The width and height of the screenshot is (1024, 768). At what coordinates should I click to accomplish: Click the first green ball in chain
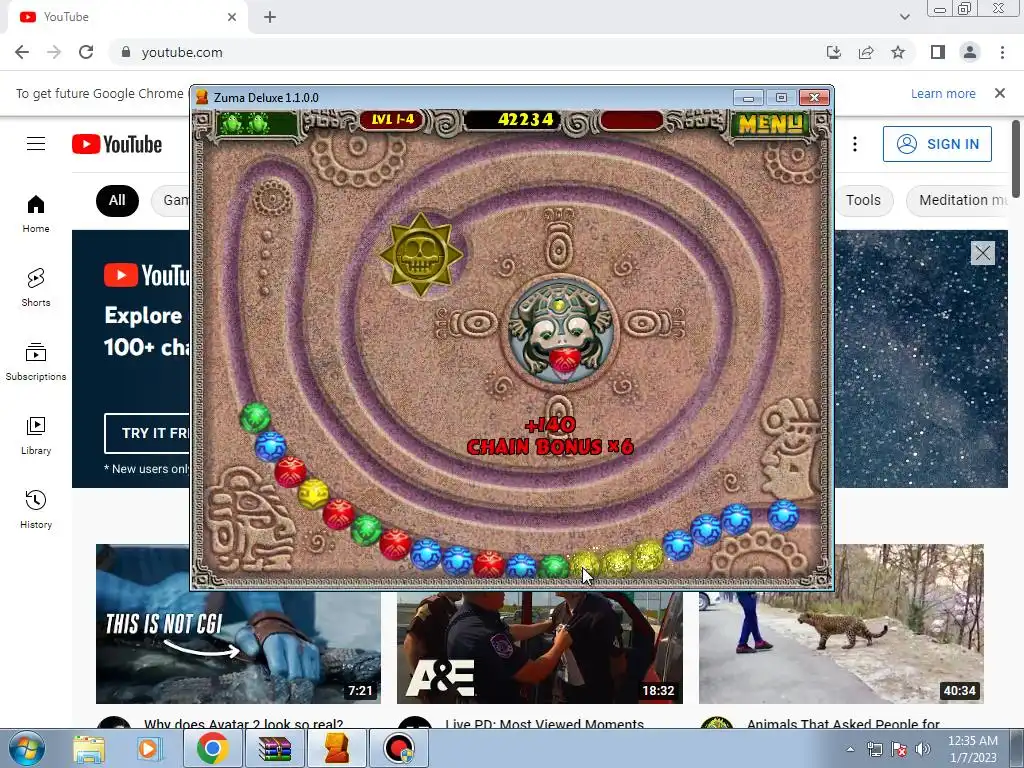coord(255,417)
